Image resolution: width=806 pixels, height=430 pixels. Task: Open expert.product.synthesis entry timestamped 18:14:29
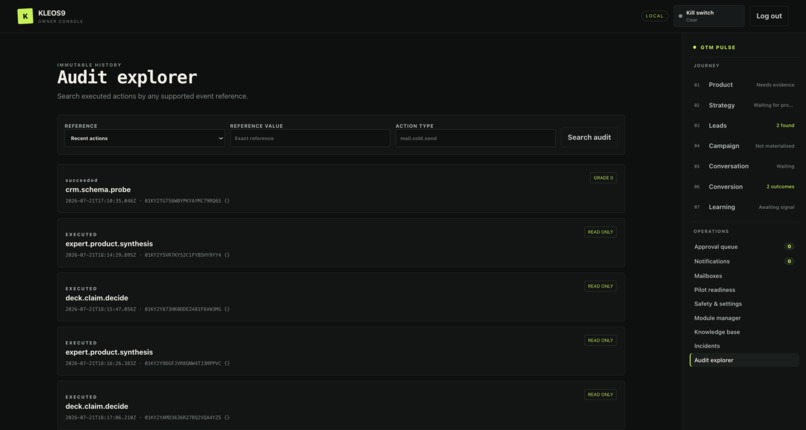[341, 243]
